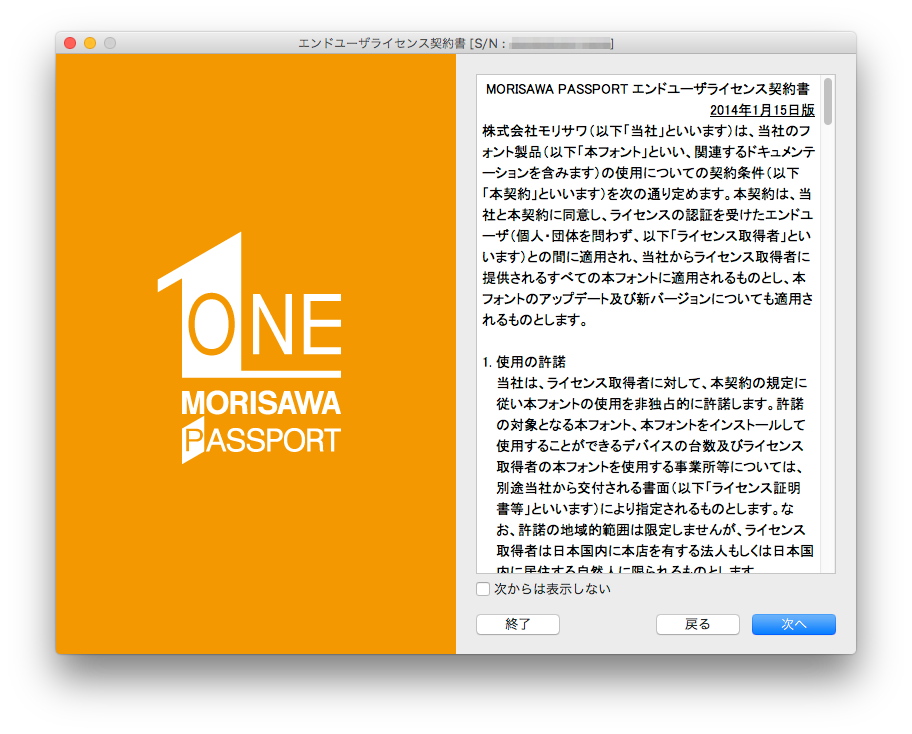Image resolution: width=912 pixels, height=734 pixels.
Task: Click the 次からは表示しない label text
Action: (x=552, y=589)
